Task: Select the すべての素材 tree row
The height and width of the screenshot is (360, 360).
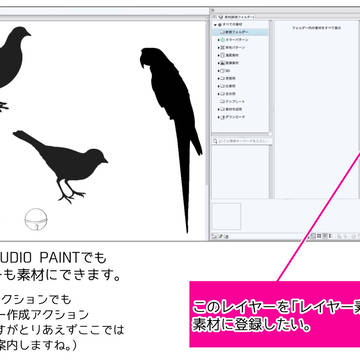Action: coord(240,25)
